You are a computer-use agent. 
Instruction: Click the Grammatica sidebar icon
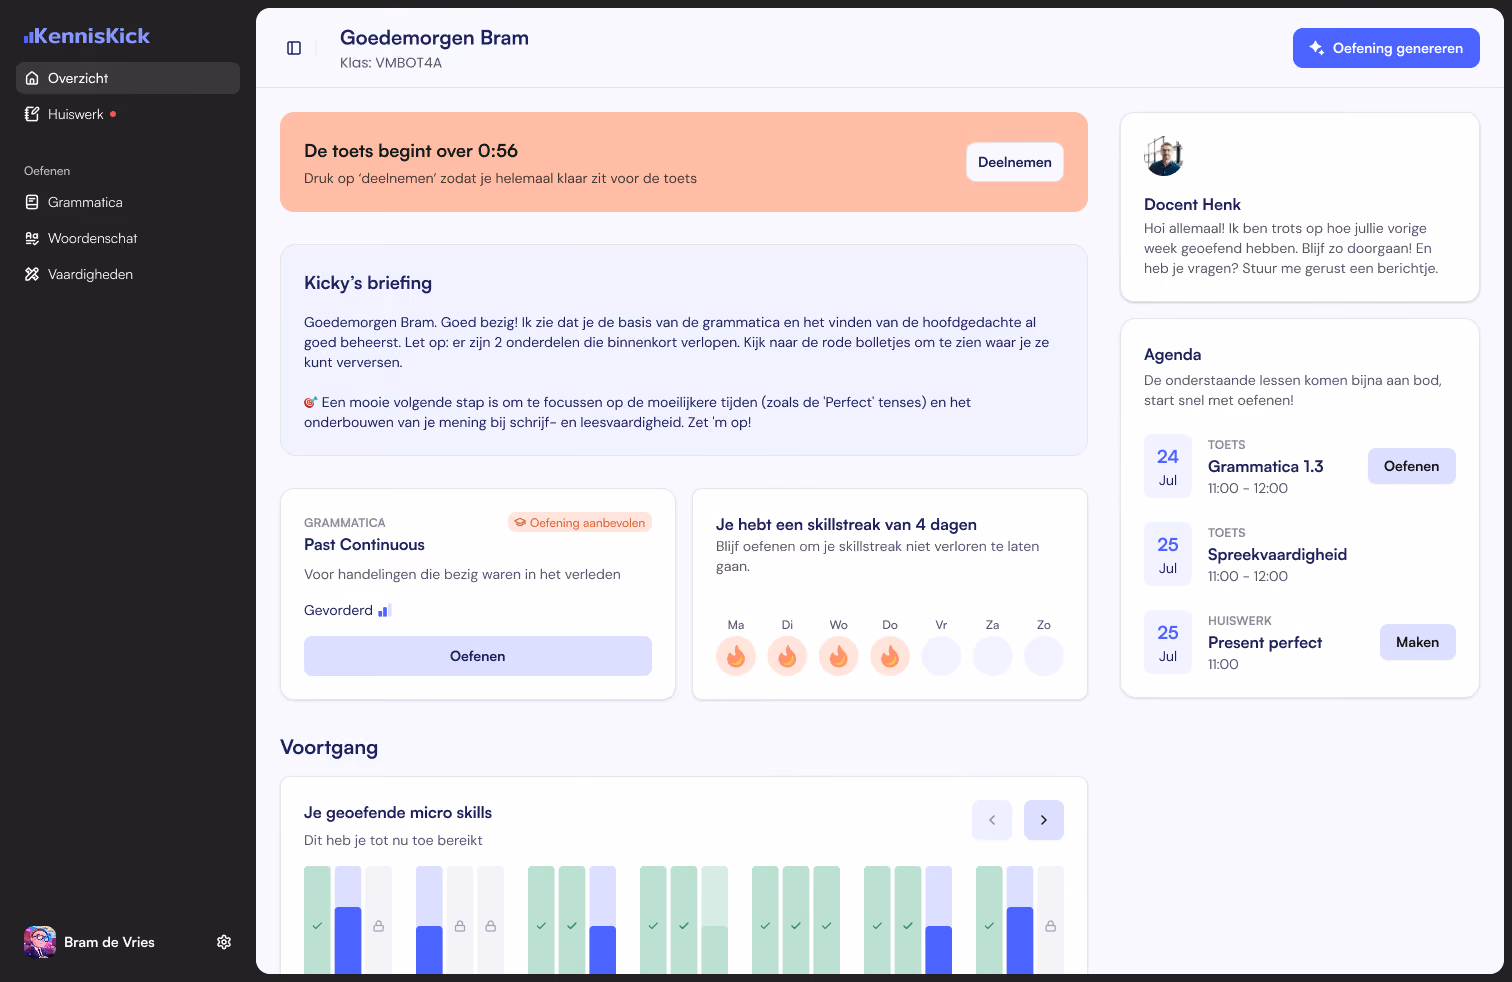[x=32, y=202]
